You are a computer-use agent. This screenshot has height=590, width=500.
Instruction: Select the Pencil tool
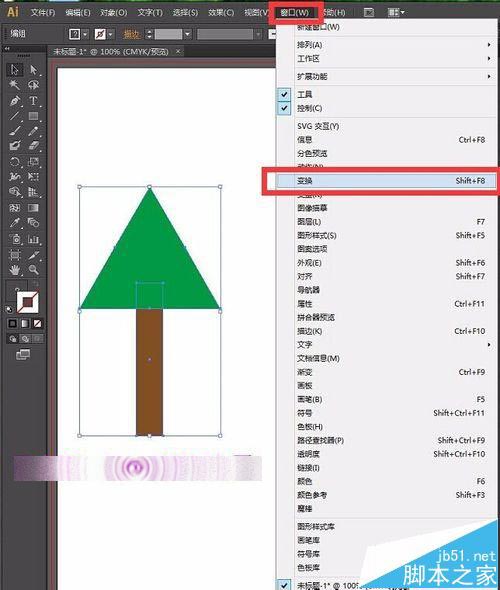[x=33, y=131]
